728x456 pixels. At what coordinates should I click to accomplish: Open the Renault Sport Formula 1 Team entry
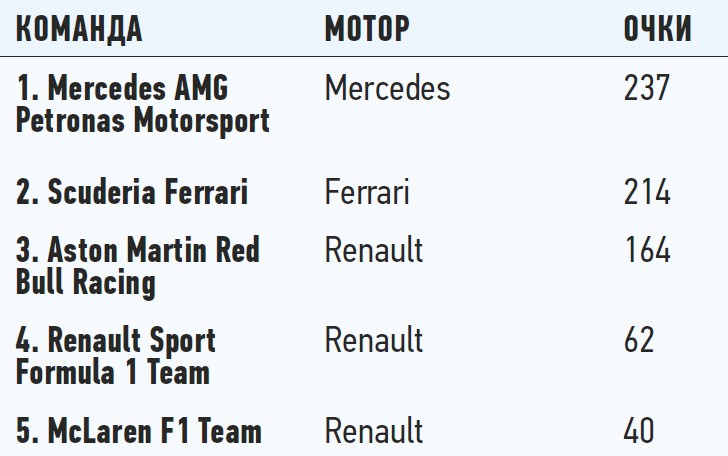point(116,356)
